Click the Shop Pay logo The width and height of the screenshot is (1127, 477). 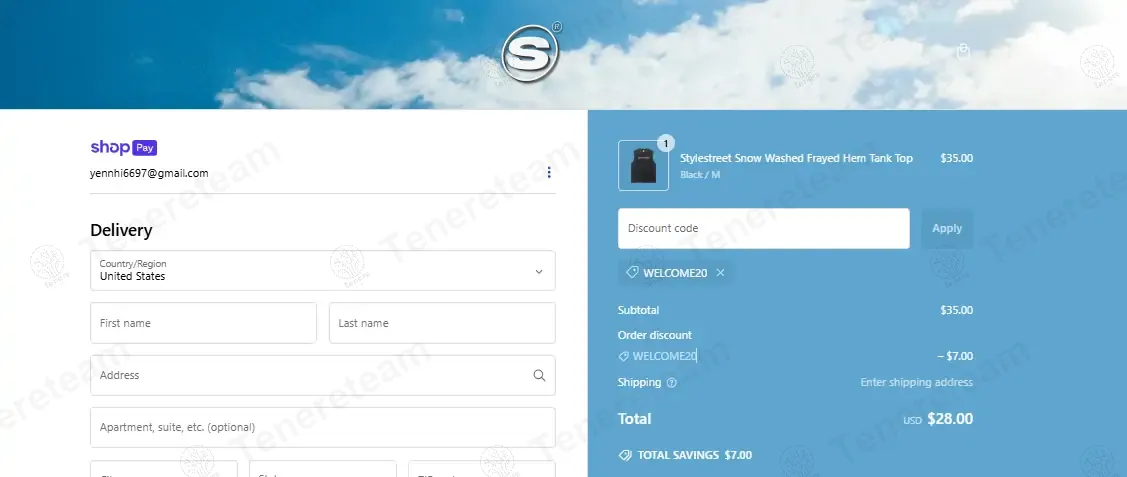tap(124, 147)
